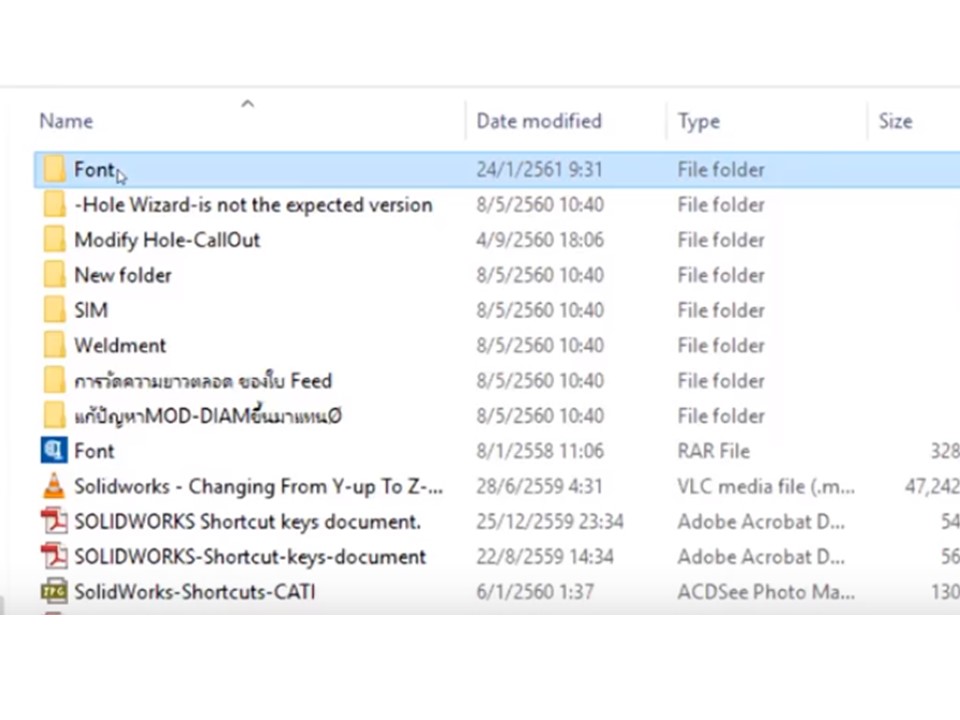Sort the list by Type column header
Viewport: 960px width, 720px height.
[x=699, y=121]
